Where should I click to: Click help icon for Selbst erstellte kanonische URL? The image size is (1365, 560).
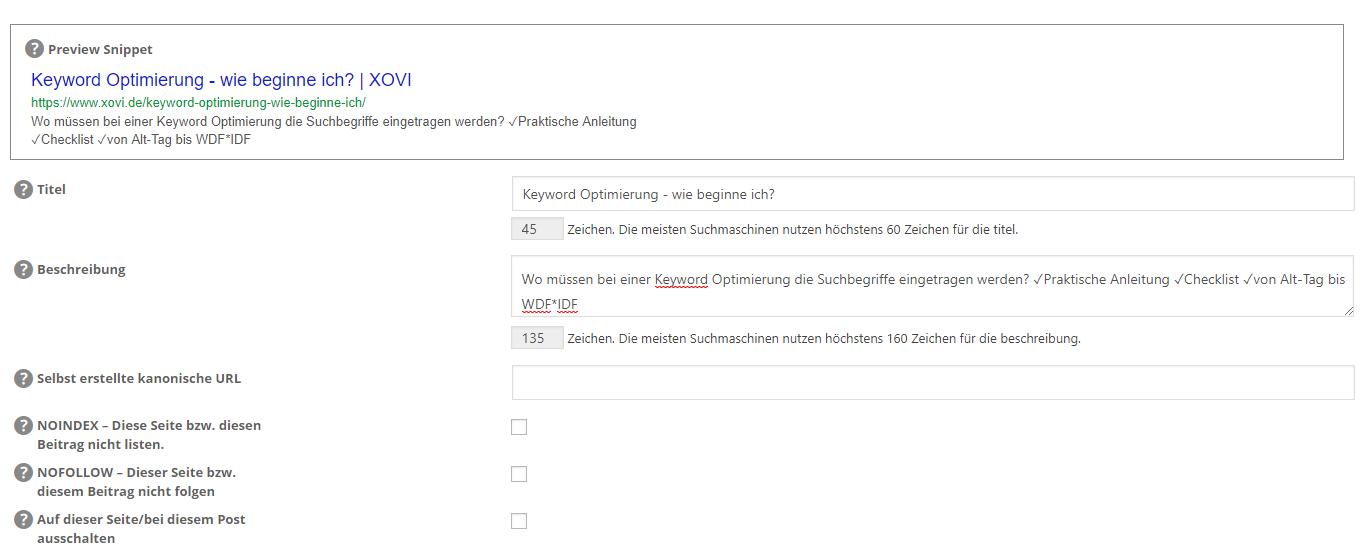[23, 379]
